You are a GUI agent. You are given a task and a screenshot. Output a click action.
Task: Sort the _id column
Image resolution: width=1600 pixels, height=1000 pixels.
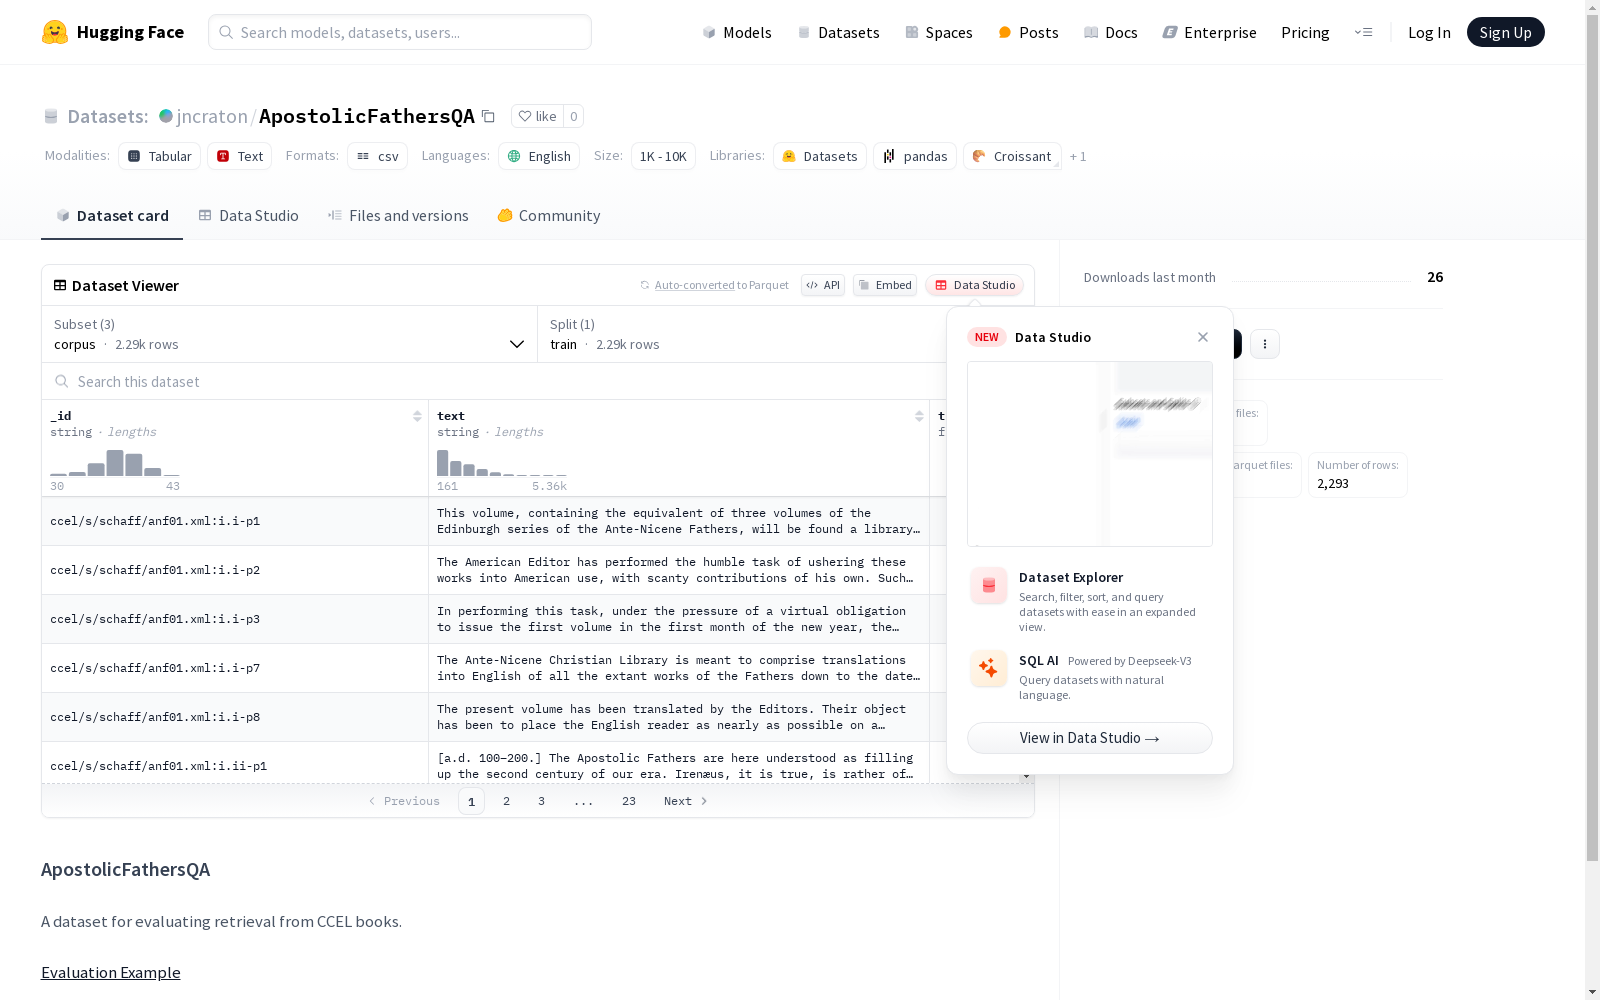[417, 416]
